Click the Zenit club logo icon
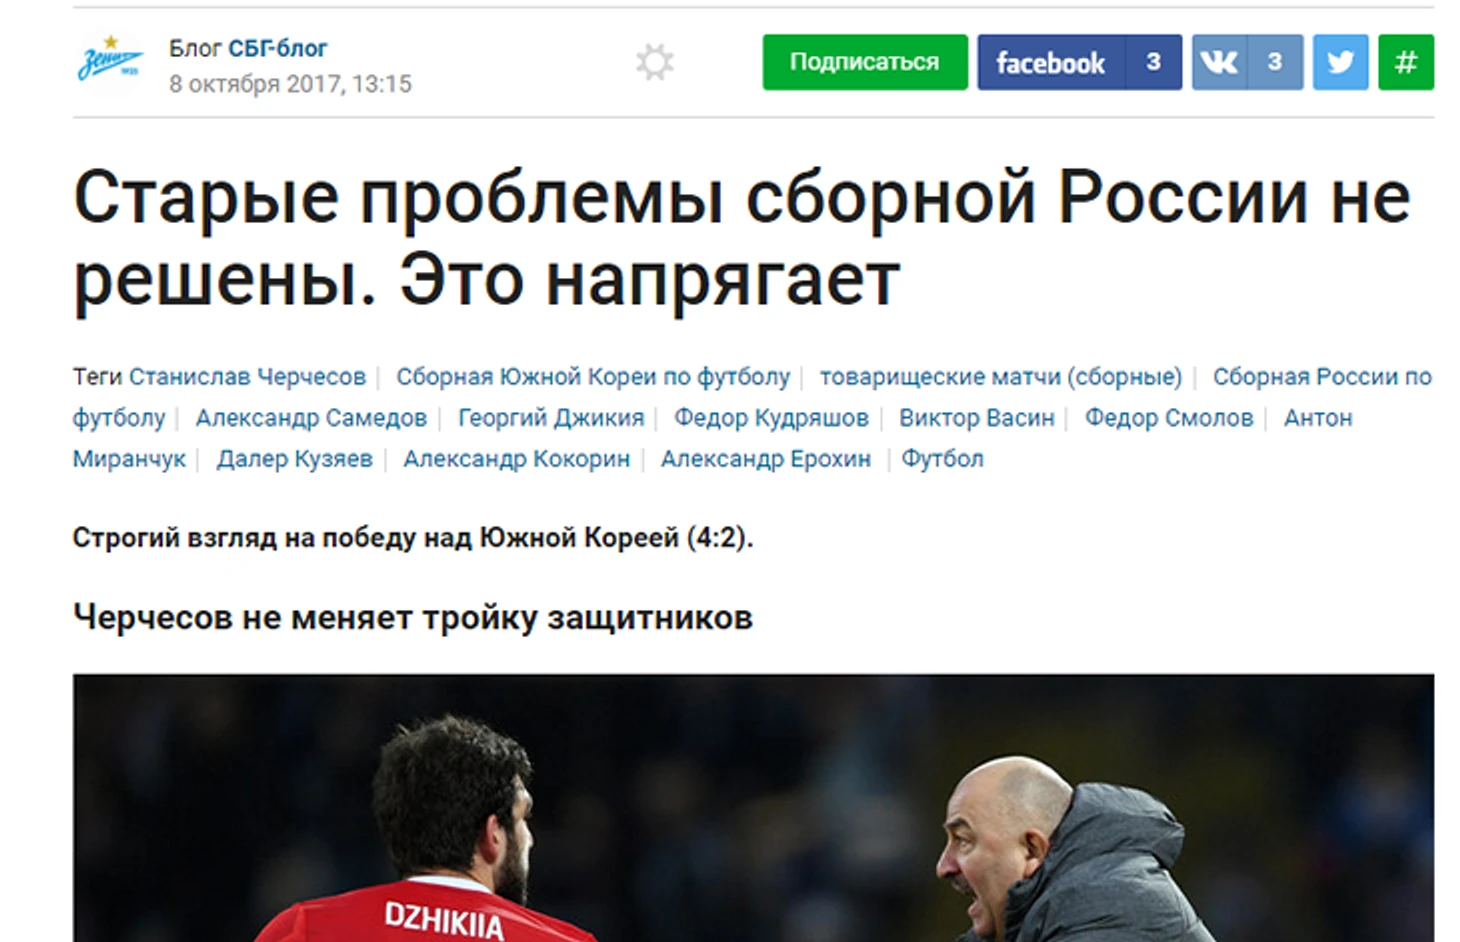 point(110,60)
